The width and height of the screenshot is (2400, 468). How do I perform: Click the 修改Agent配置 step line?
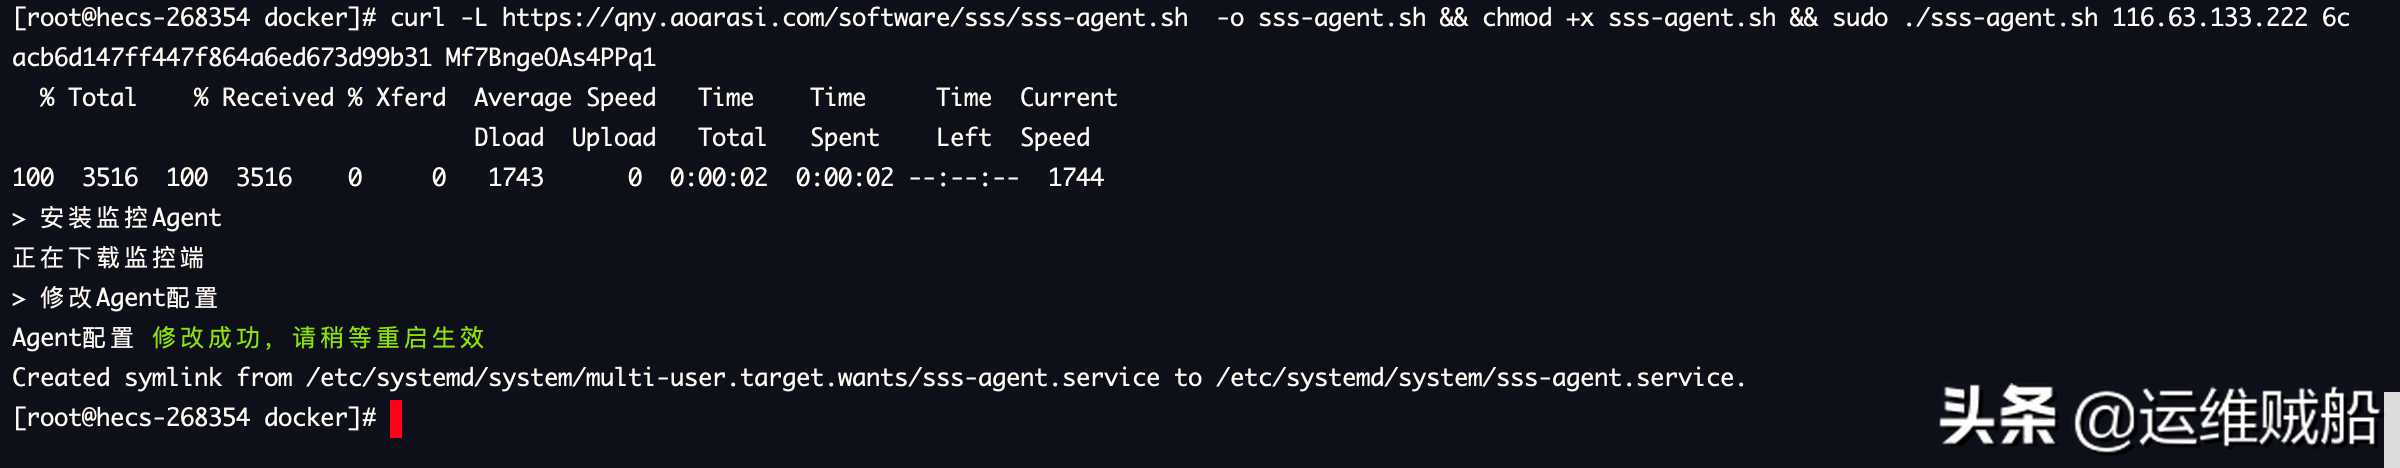(x=115, y=298)
